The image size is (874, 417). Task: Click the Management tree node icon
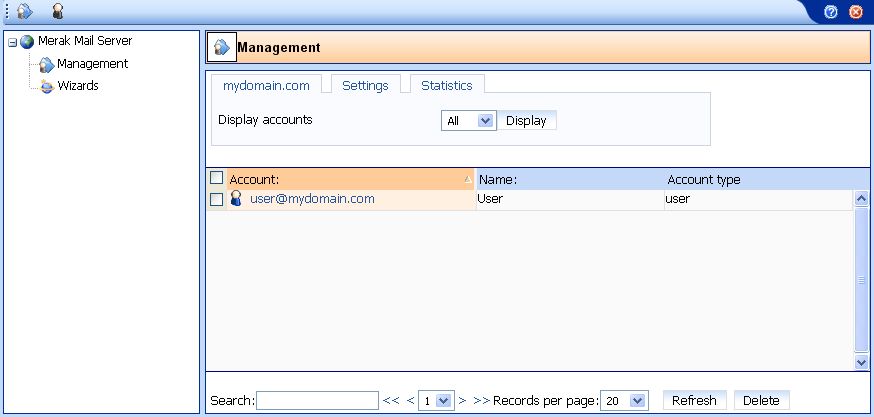pos(47,65)
